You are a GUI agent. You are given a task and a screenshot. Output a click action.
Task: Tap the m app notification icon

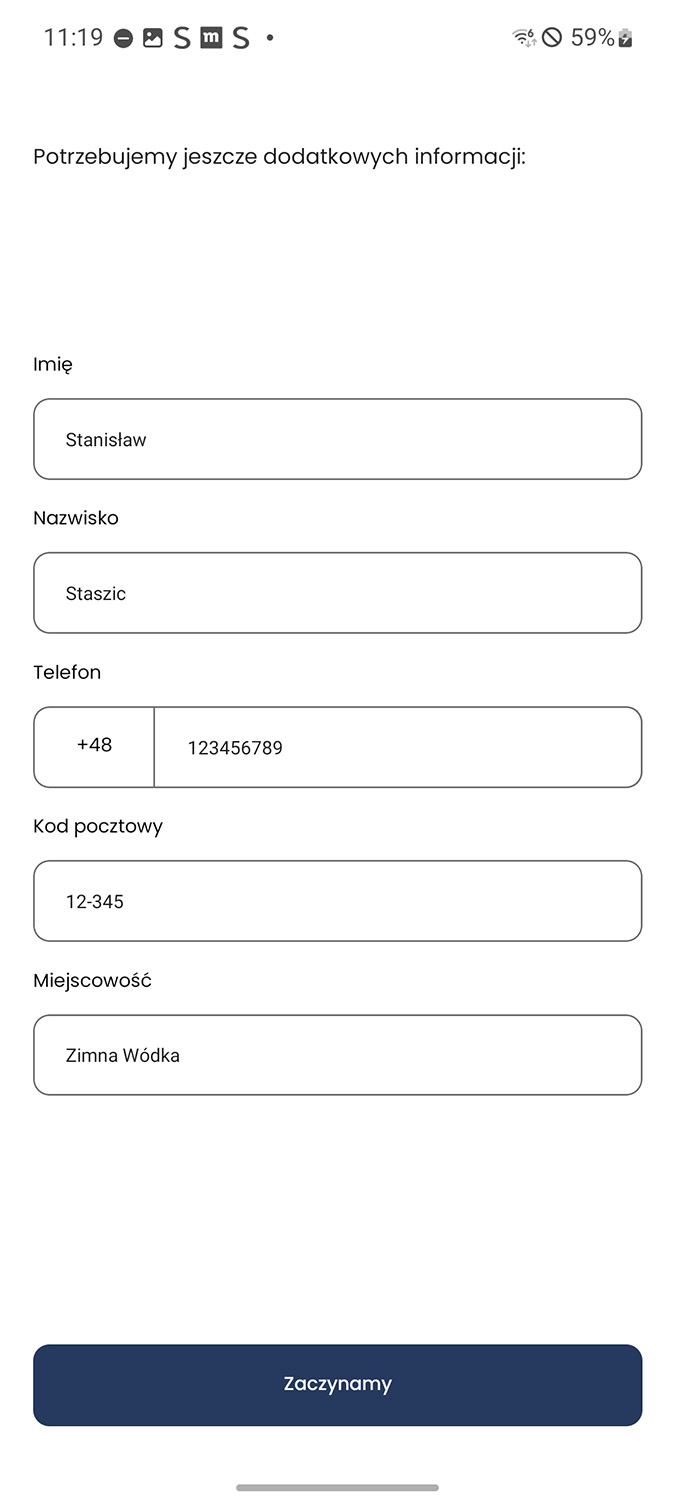pyautogui.click(x=211, y=38)
